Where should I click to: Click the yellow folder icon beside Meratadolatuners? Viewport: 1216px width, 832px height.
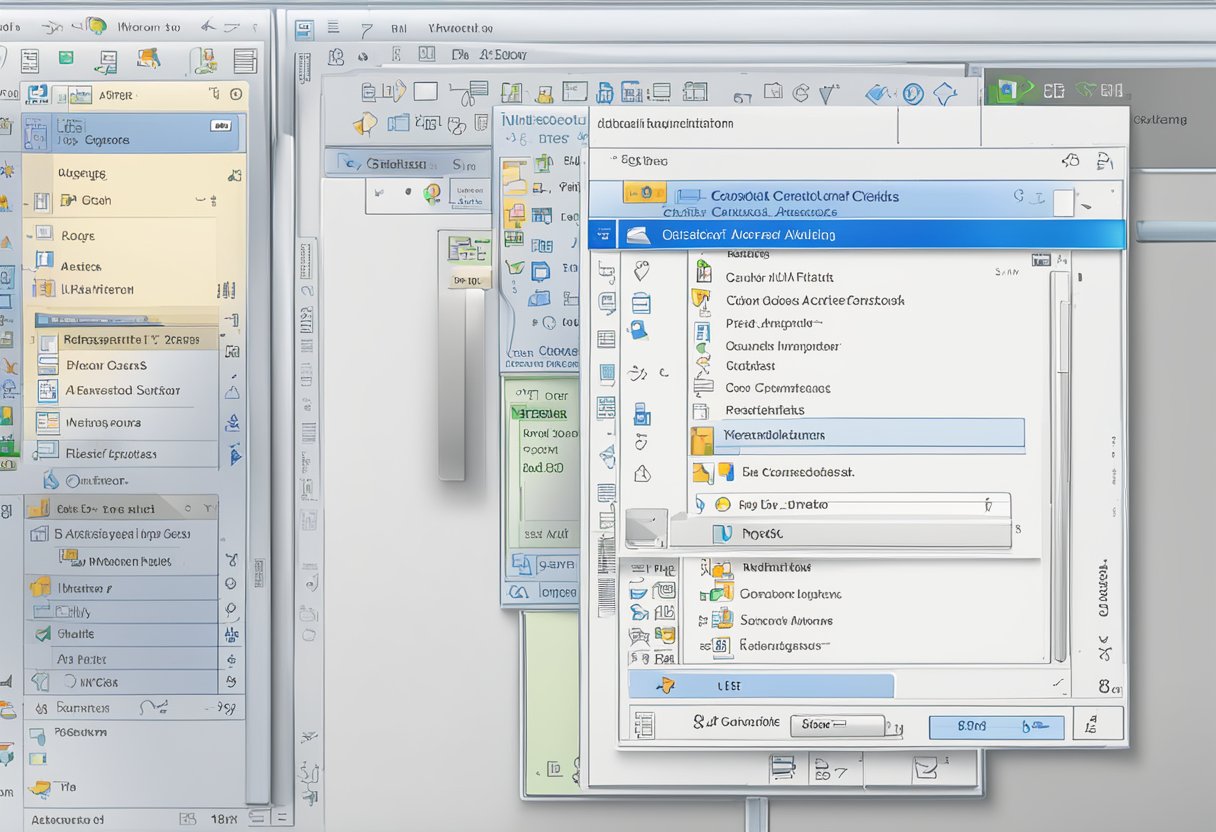703,437
